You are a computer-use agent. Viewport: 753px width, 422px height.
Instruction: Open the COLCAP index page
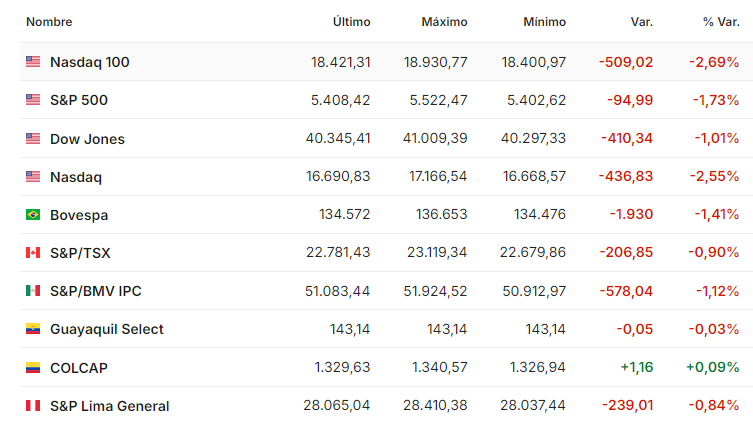point(79,368)
